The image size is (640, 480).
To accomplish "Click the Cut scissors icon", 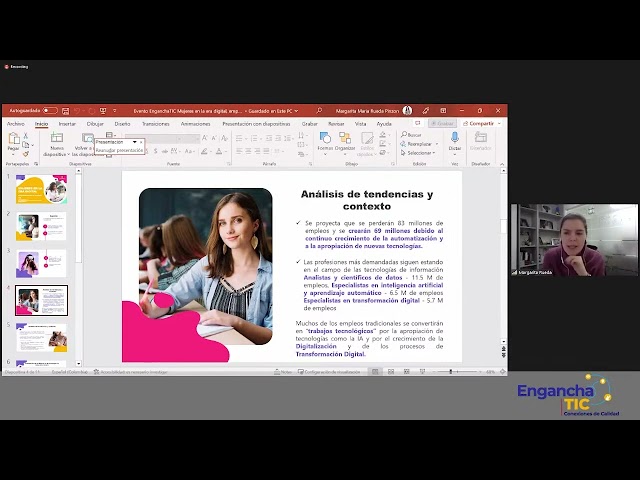I will click(x=26, y=136).
